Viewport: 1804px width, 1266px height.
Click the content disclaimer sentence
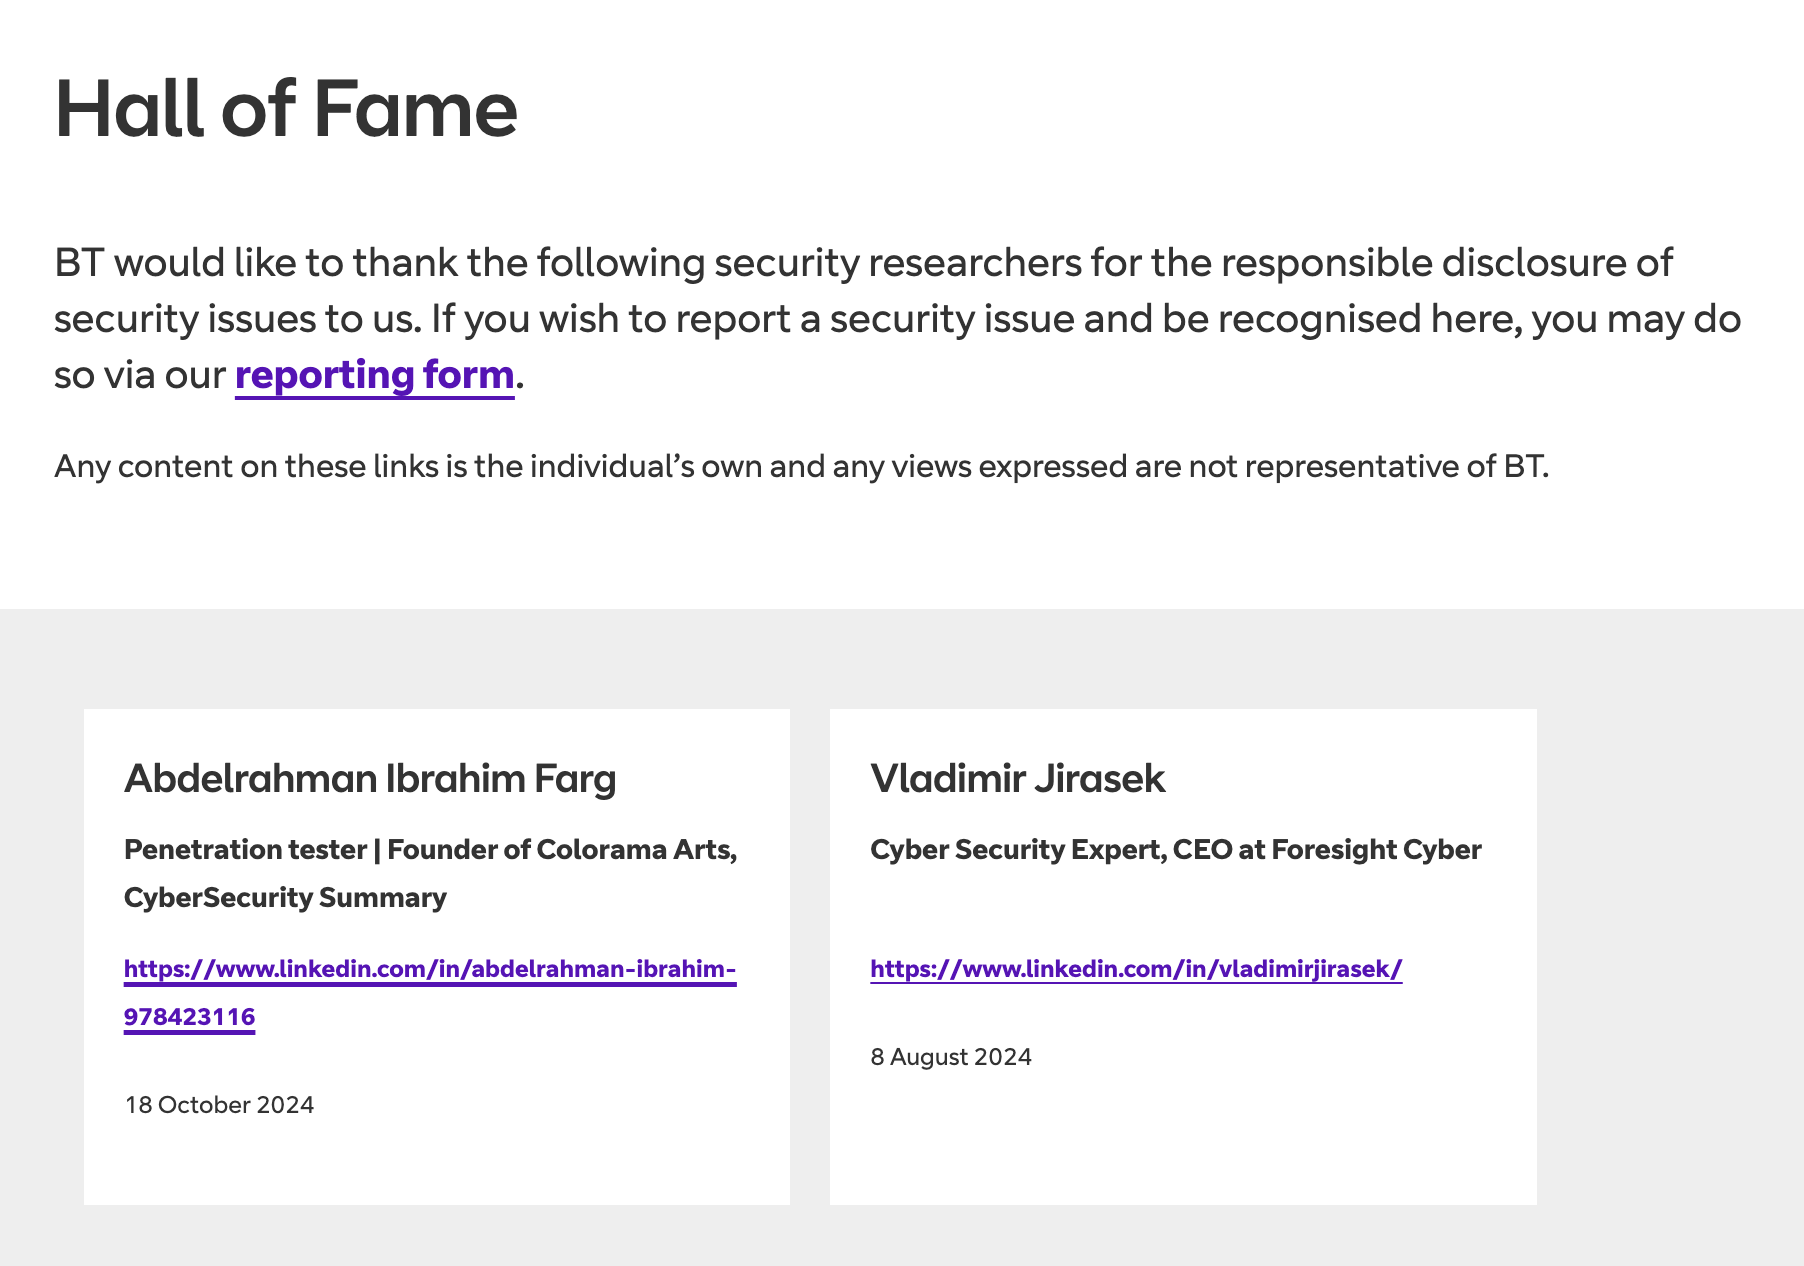[800, 467]
